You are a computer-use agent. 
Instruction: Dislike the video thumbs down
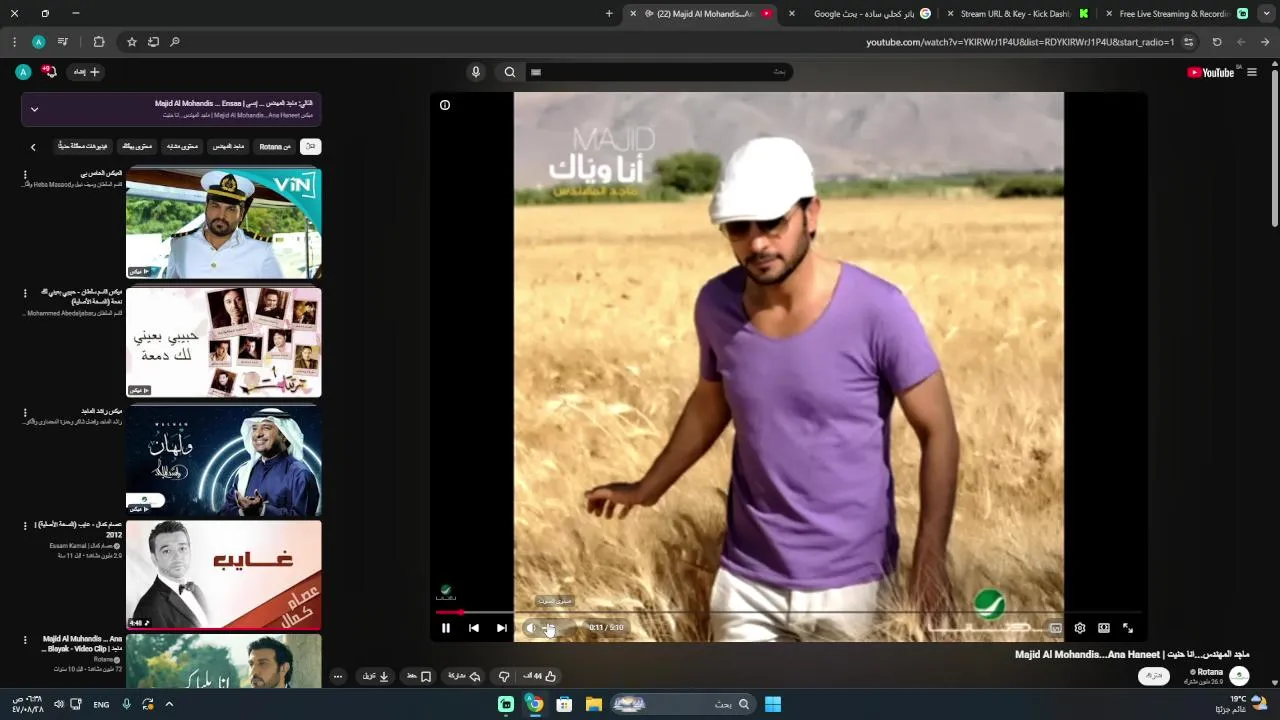pyautogui.click(x=504, y=676)
